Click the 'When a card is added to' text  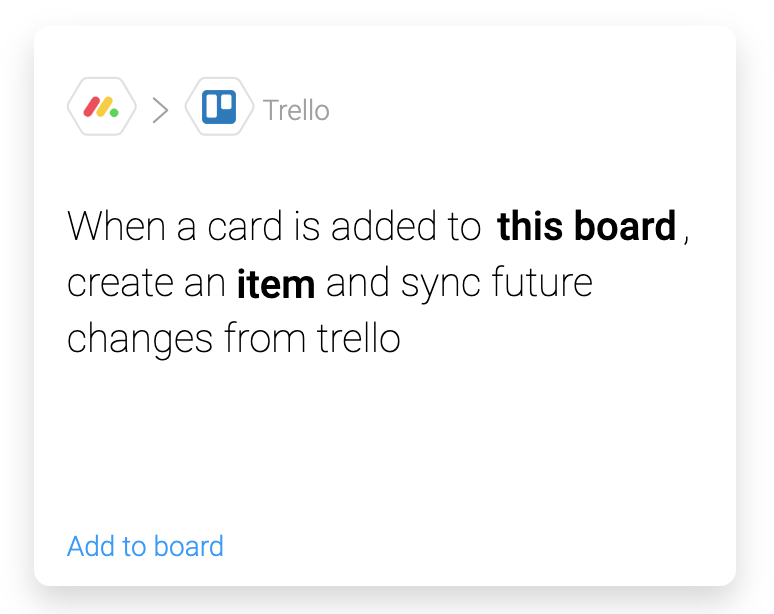click(x=274, y=227)
